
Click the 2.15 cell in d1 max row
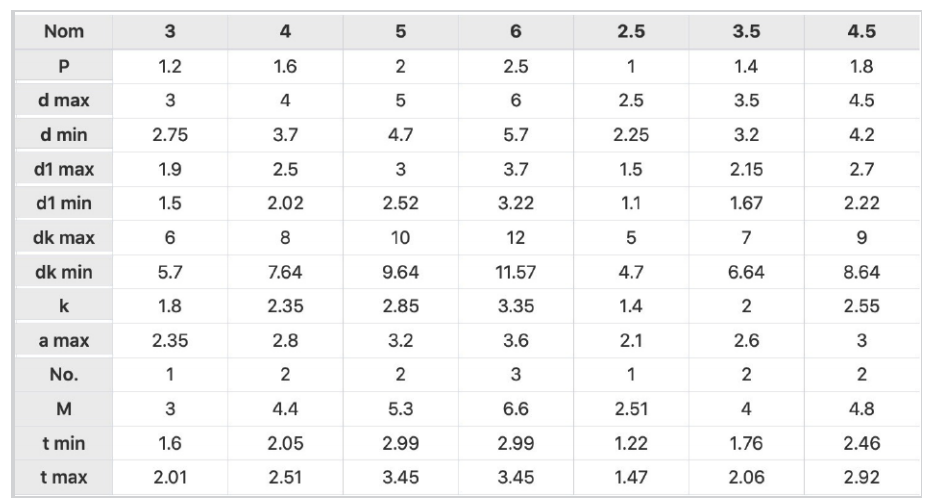coord(746,169)
